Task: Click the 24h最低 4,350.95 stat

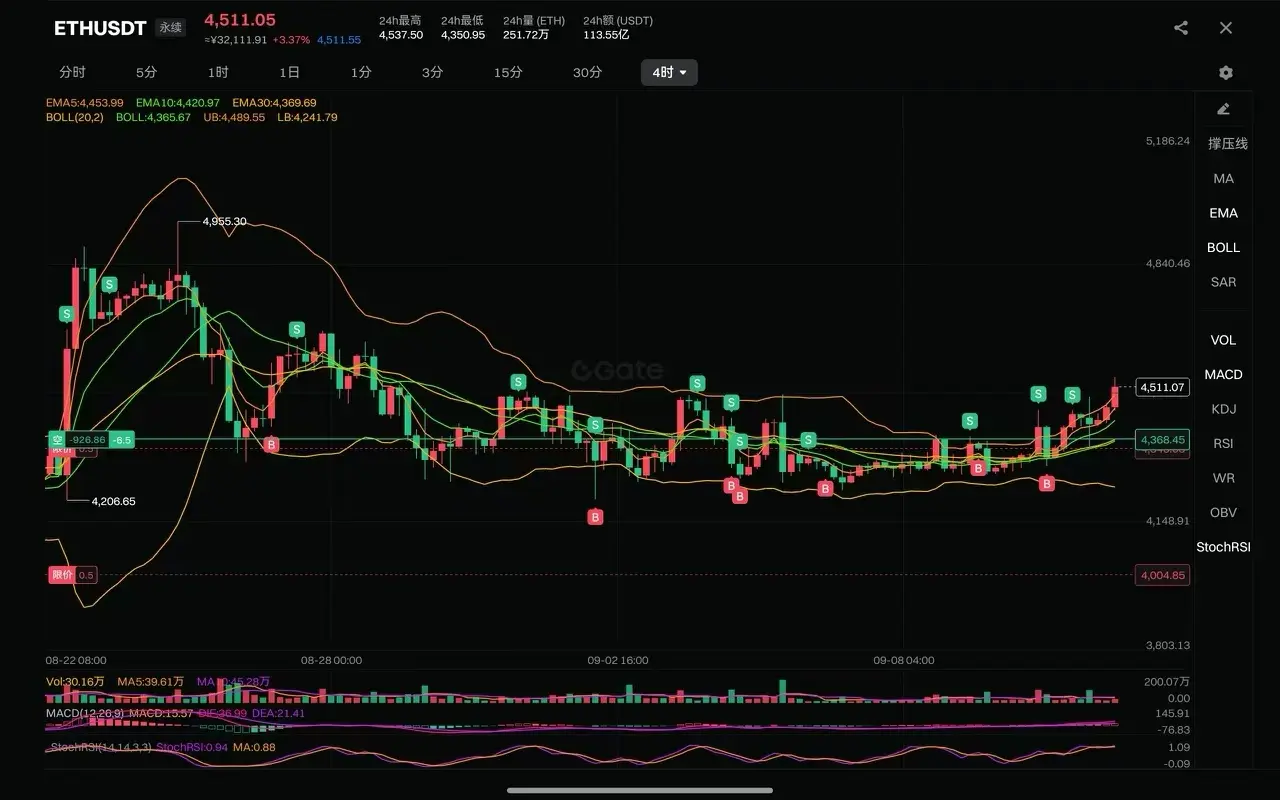Action: pyautogui.click(x=463, y=28)
